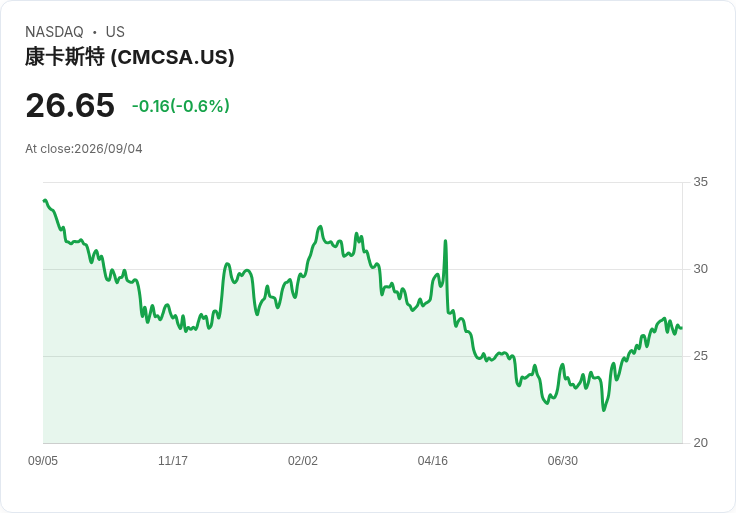Image resolution: width=736 pixels, height=513 pixels.
Task: Click the At close date text
Action: (x=84, y=149)
